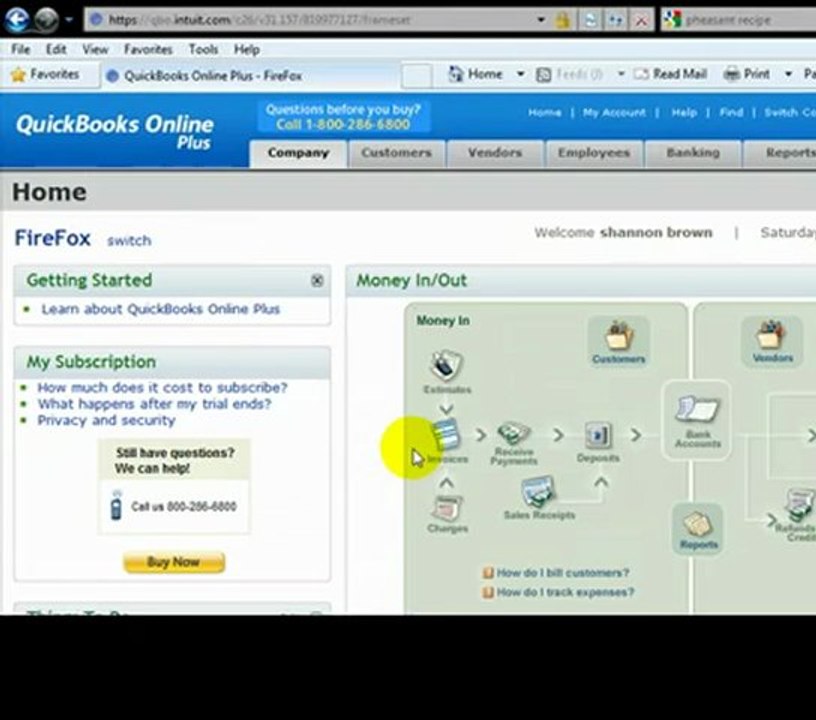Switch to the Reports tab
Image resolution: width=816 pixels, height=720 pixels.
pyautogui.click(x=781, y=153)
